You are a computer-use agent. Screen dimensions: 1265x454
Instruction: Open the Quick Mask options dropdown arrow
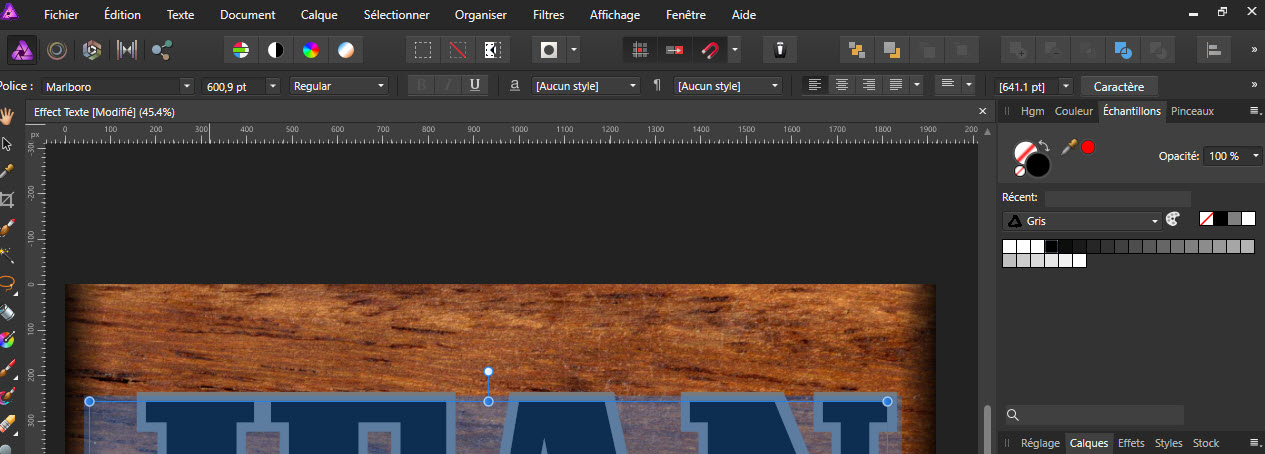pos(574,49)
